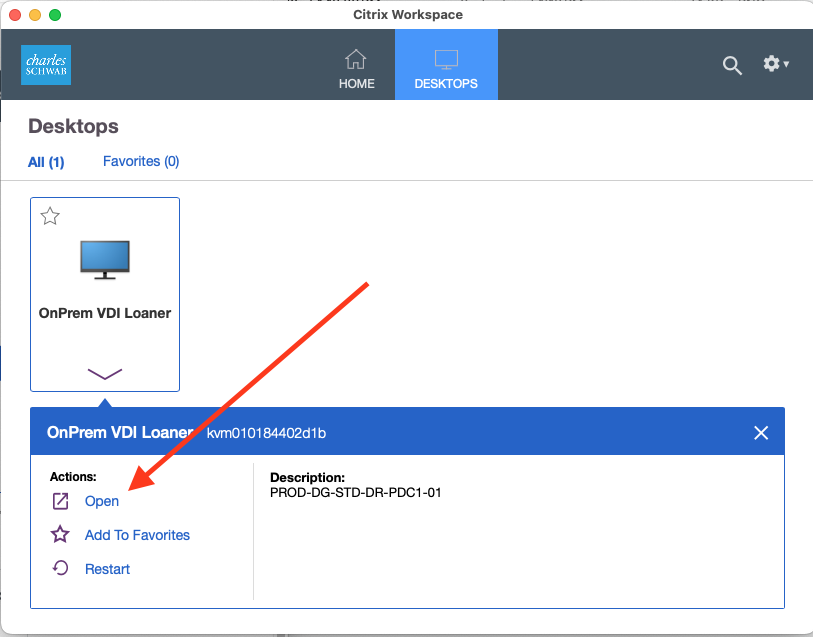
Task: Open the settings gear menu
Action: tap(770, 63)
